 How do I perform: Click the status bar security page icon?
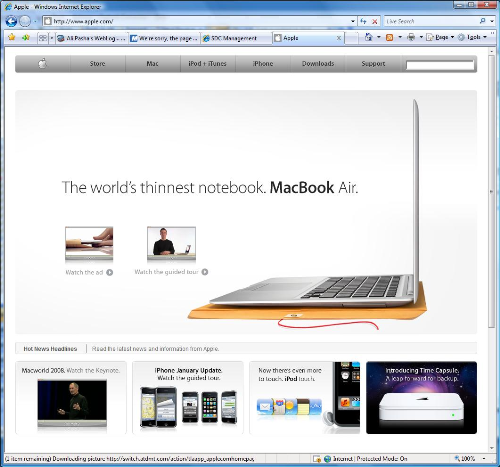point(317,459)
